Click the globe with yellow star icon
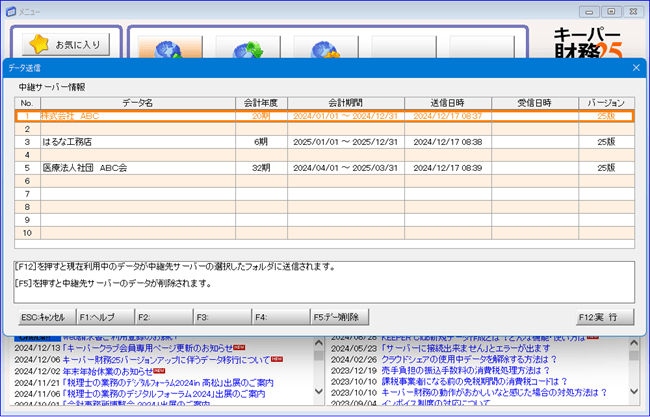650x417 pixels. pos(326,47)
